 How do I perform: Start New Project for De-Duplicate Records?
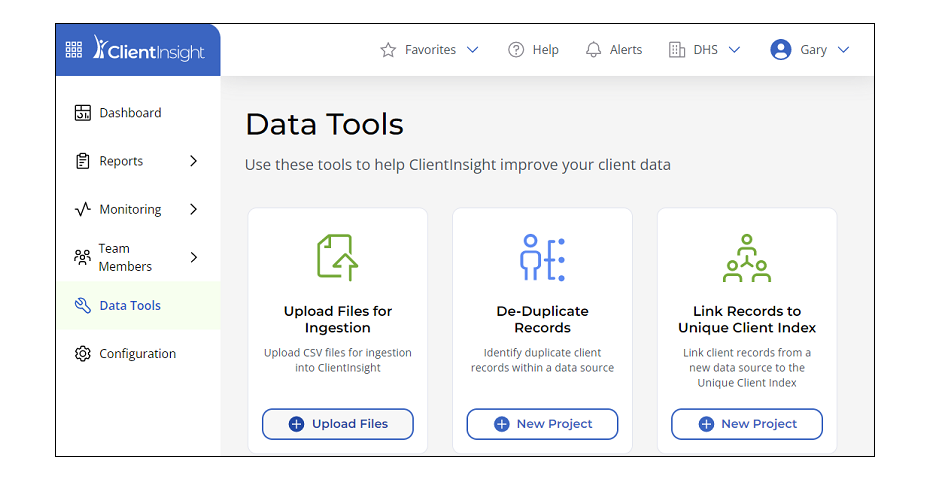(x=542, y=424)
